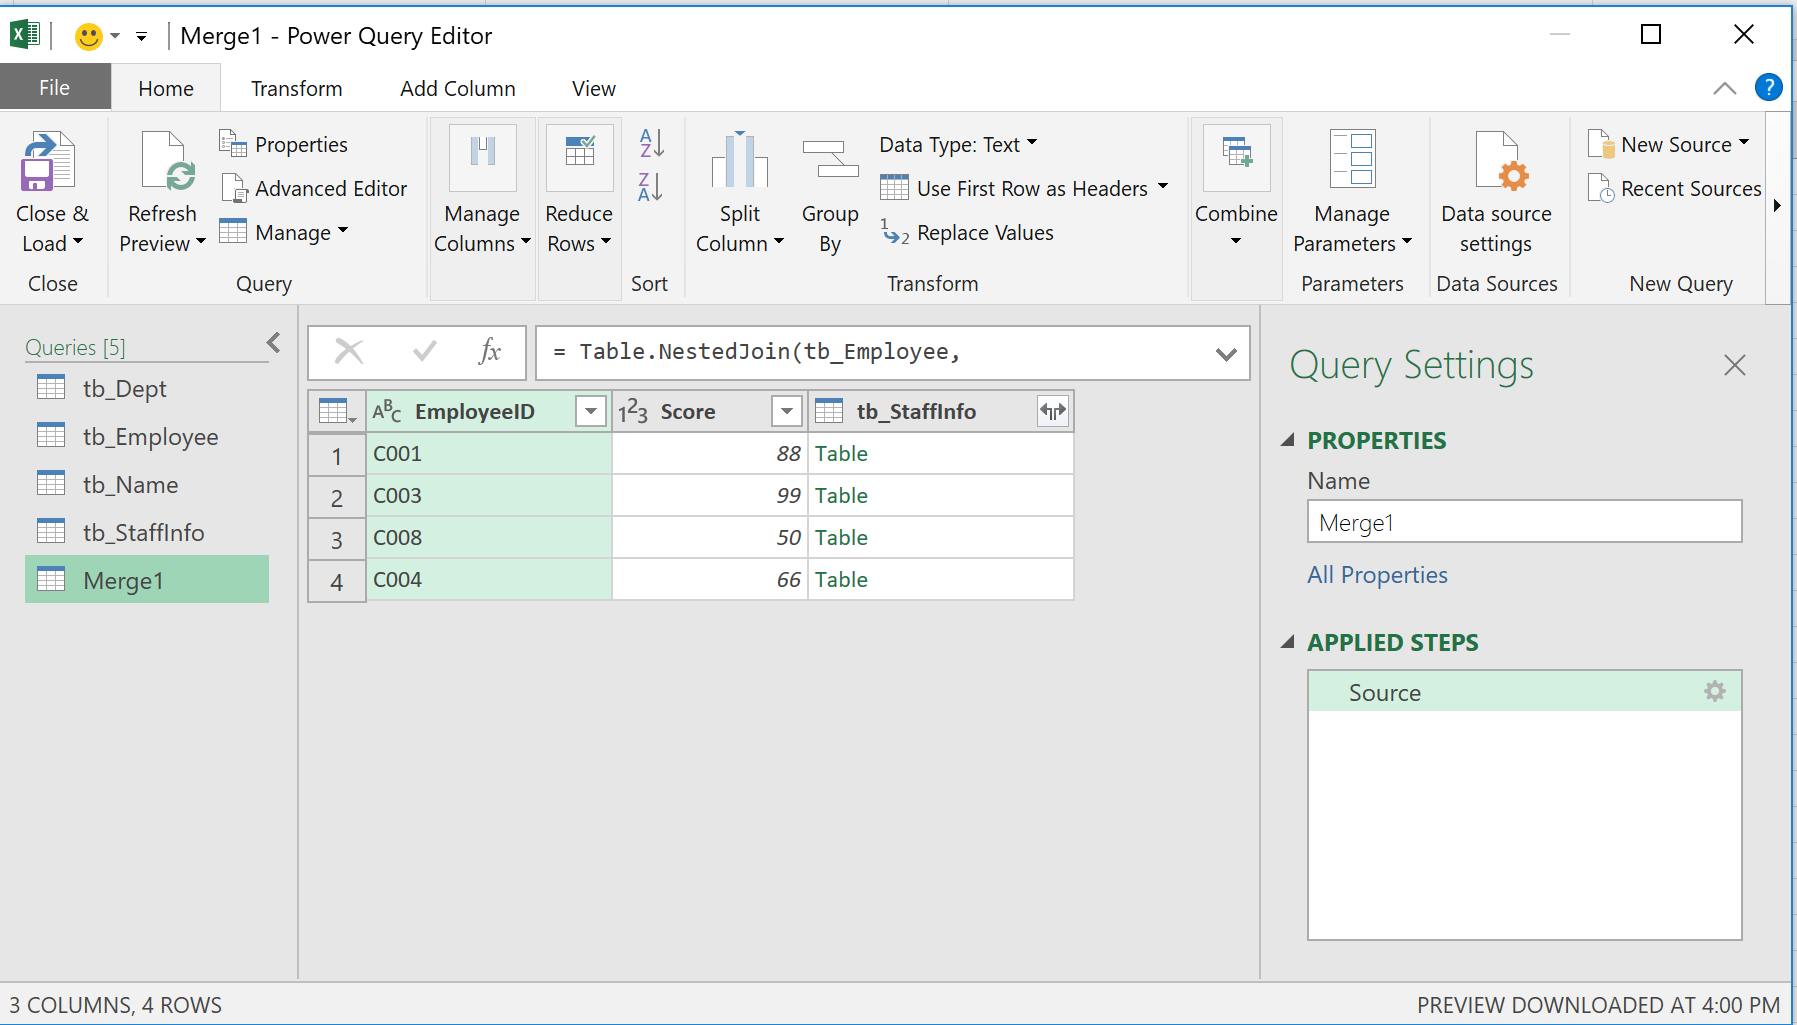Switch to the Transform tab
Viewport: 1797px width, 1025px height.
[x=296, y=89]
